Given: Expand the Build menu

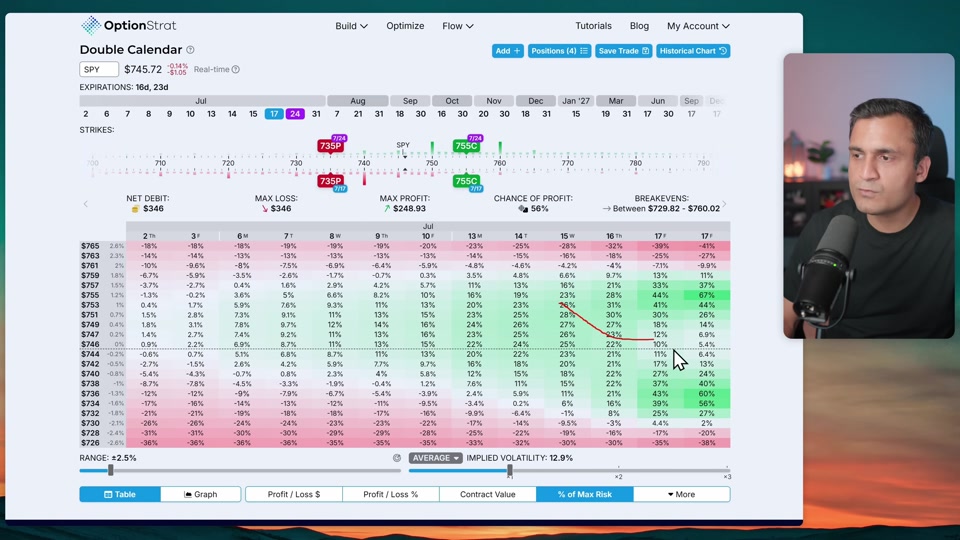Looking at the screenshot, I should (x=351, y=26).
